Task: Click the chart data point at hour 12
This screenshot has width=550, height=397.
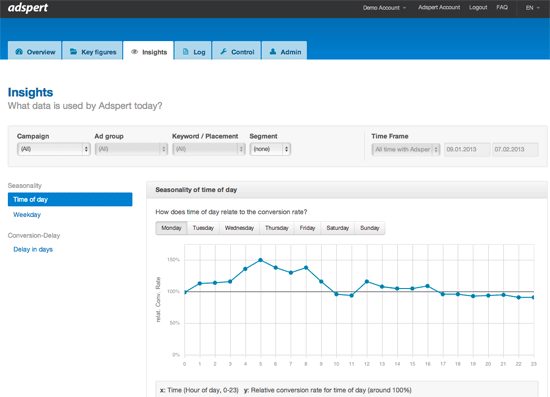Action: coord(367,281)
